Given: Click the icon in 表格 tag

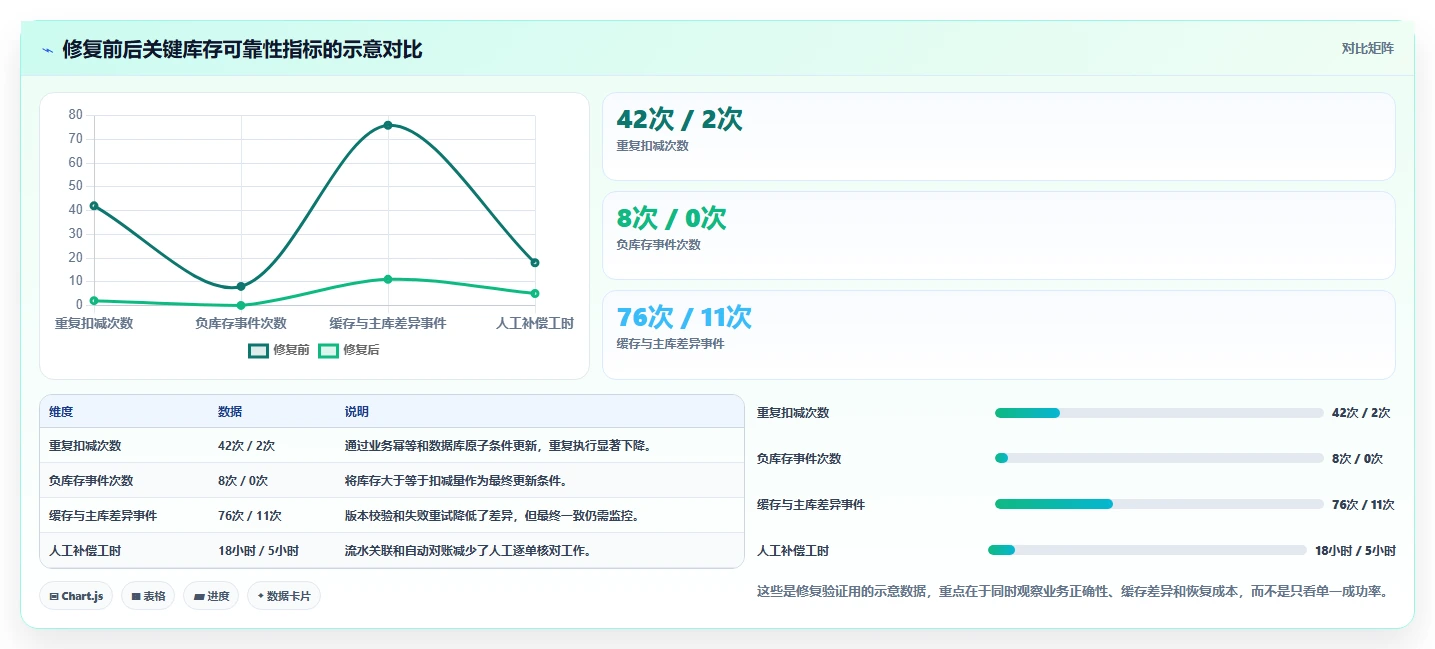Looking at the screenshot, I should coord(136,596).
